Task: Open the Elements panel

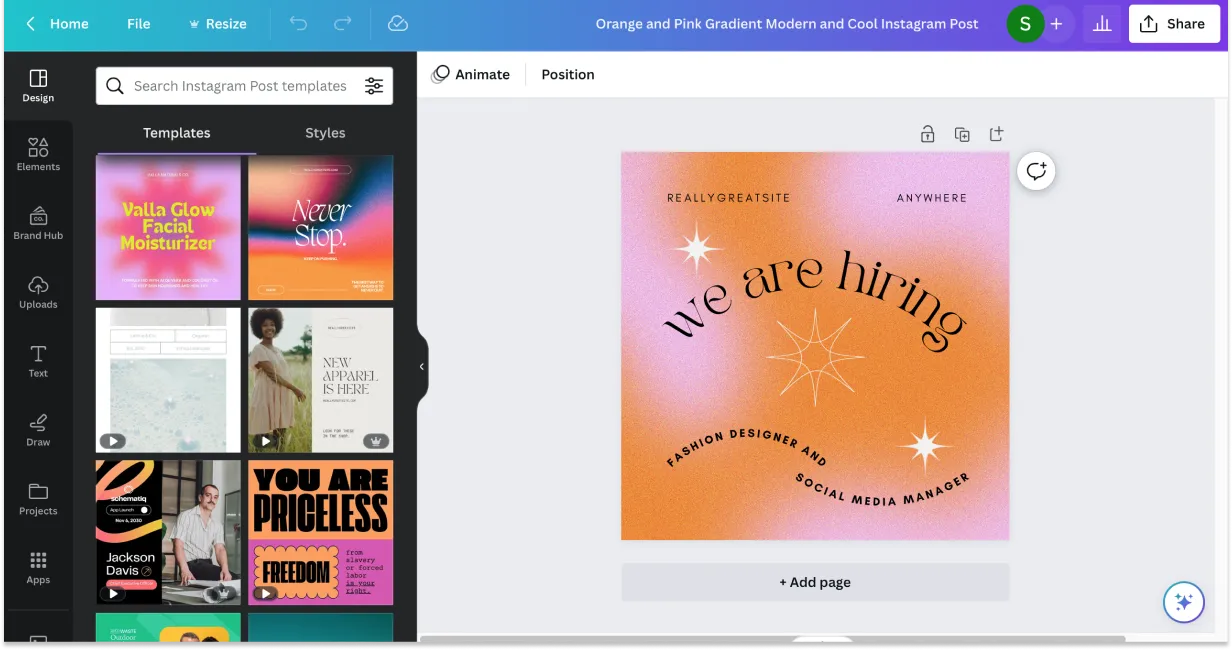Action: [x=38, y=154]
